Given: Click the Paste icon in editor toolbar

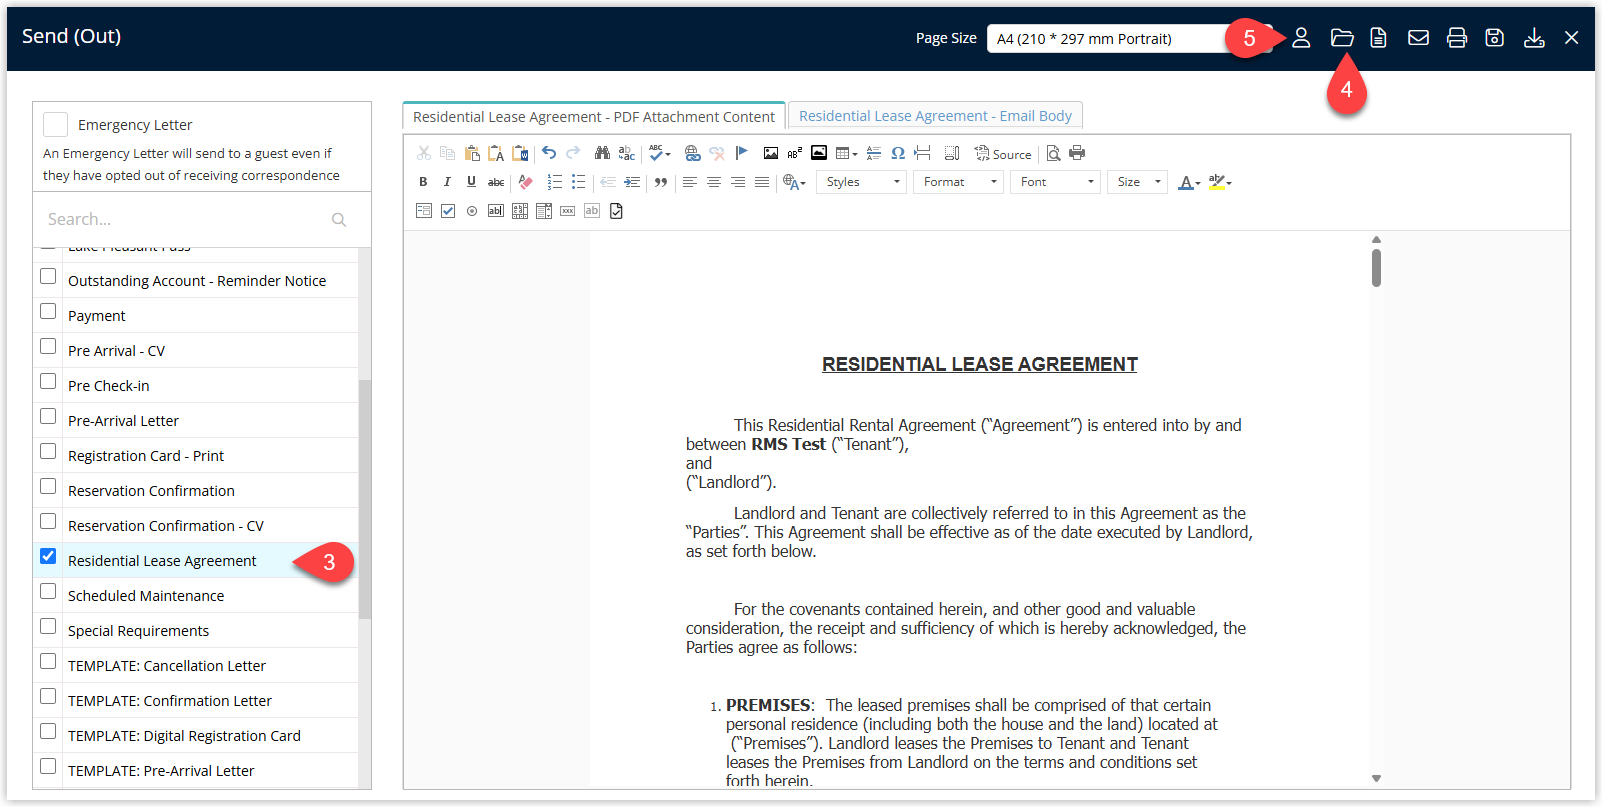Looking at the screenshot, I should pos(472,153).
